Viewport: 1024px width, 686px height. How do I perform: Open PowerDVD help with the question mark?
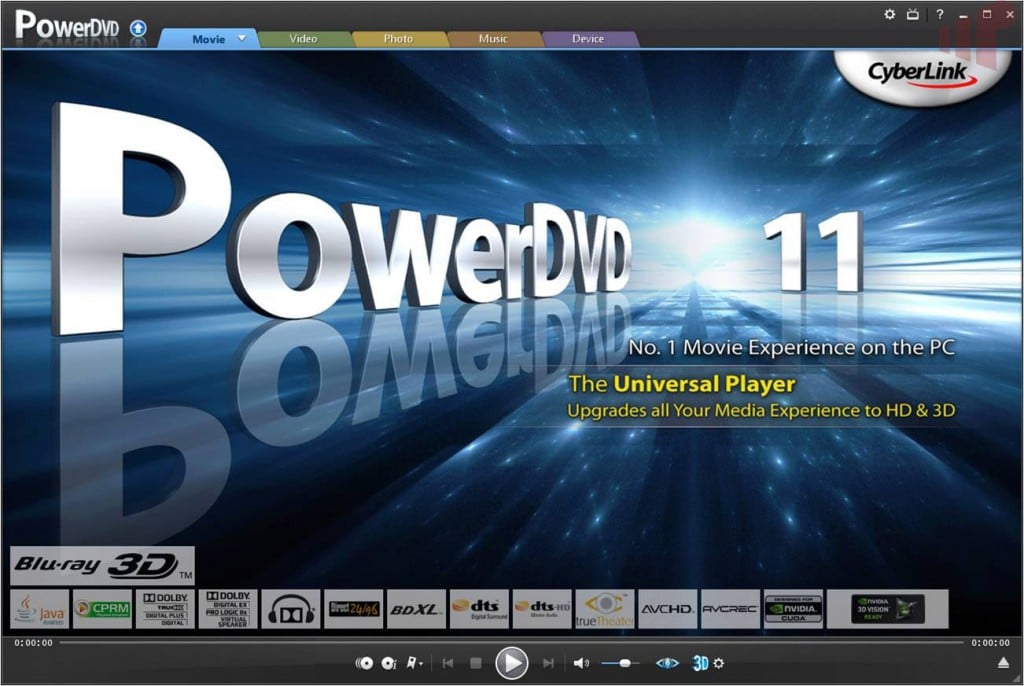pyautogui.click(x=940, y=14)
